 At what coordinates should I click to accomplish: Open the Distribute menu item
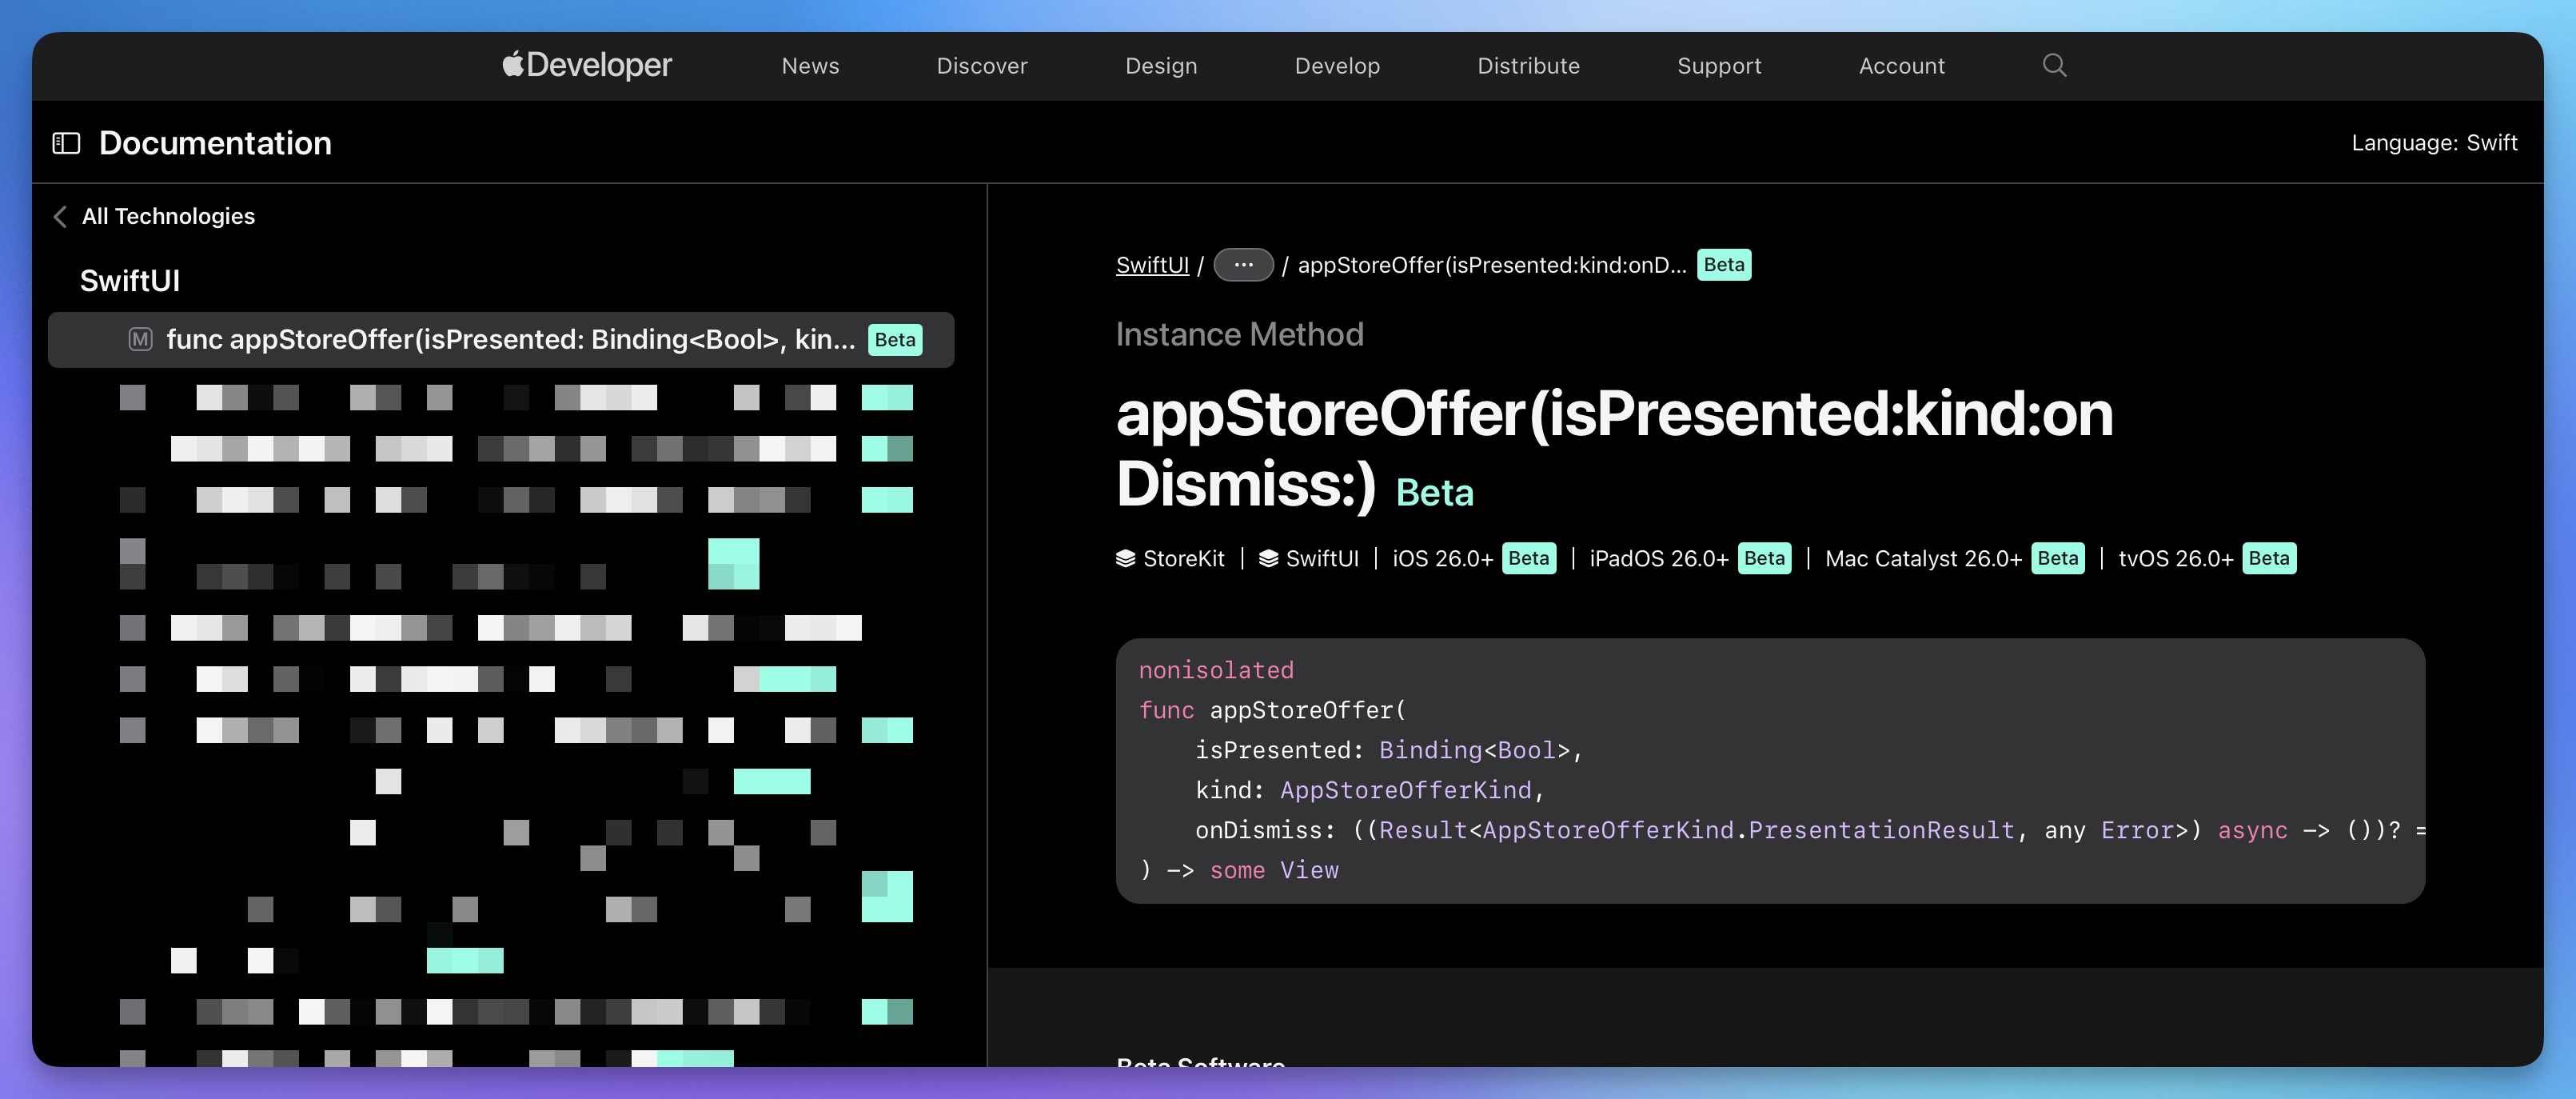1528,66
